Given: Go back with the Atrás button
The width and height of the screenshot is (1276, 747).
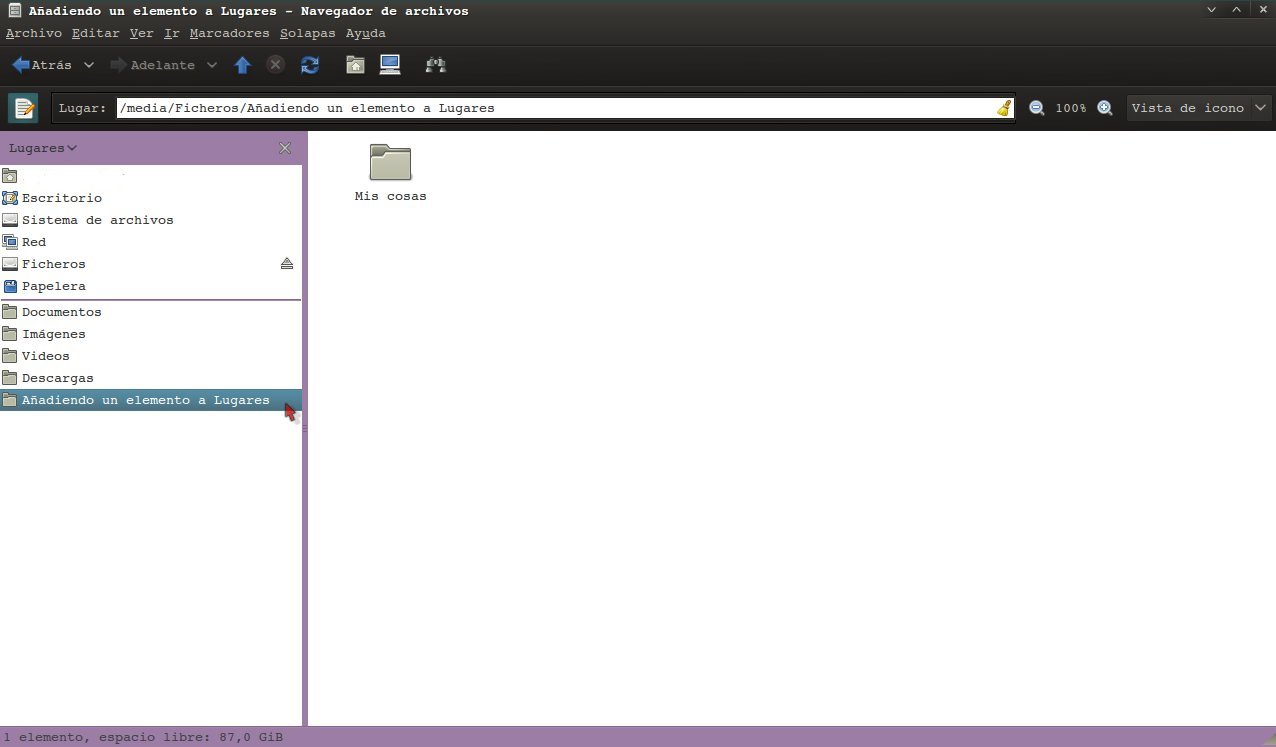Looking at the screenshot, I should pyautogui.click(x=42, y=65).
